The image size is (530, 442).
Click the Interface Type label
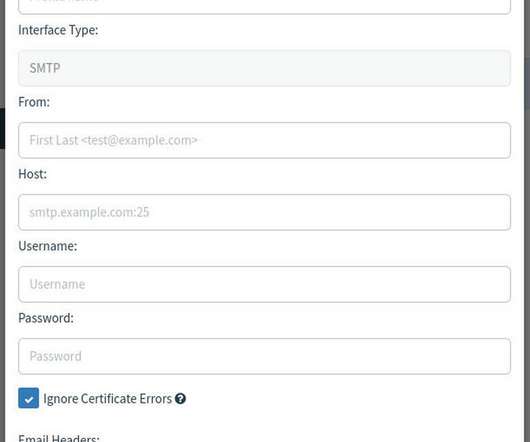click(58, 30)
